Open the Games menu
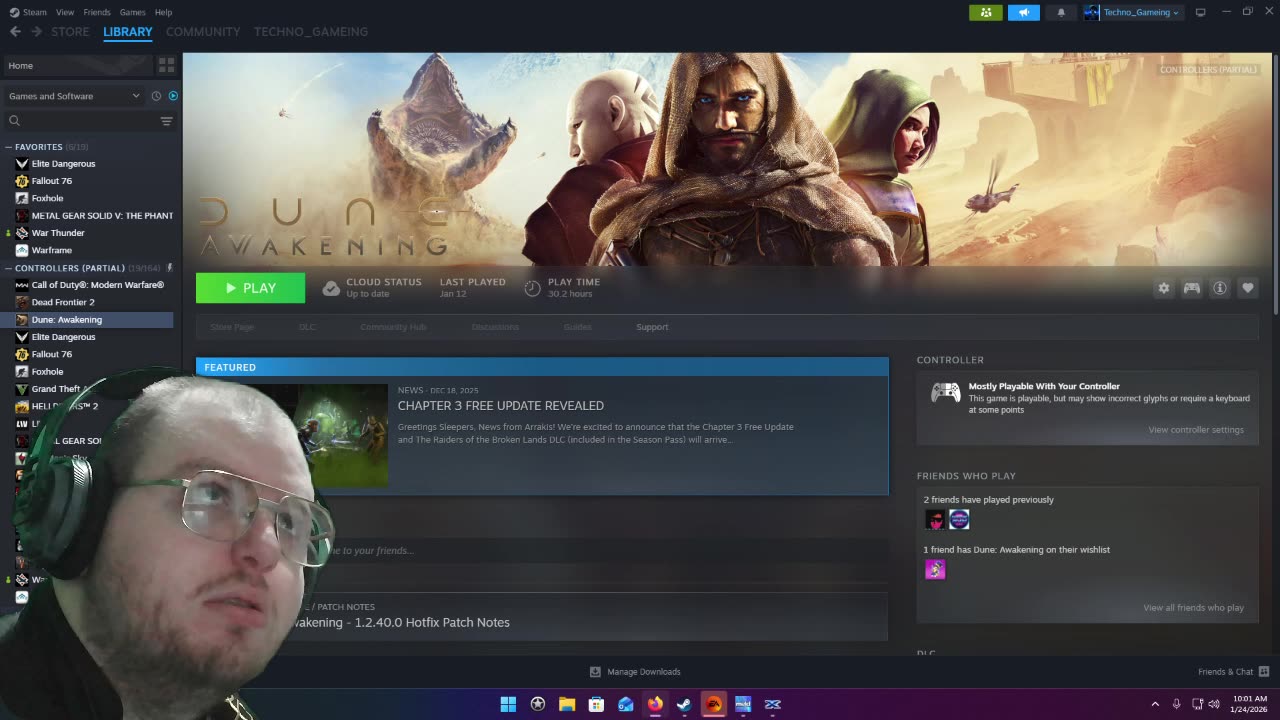1280x720 pixels. coord(132,12)
